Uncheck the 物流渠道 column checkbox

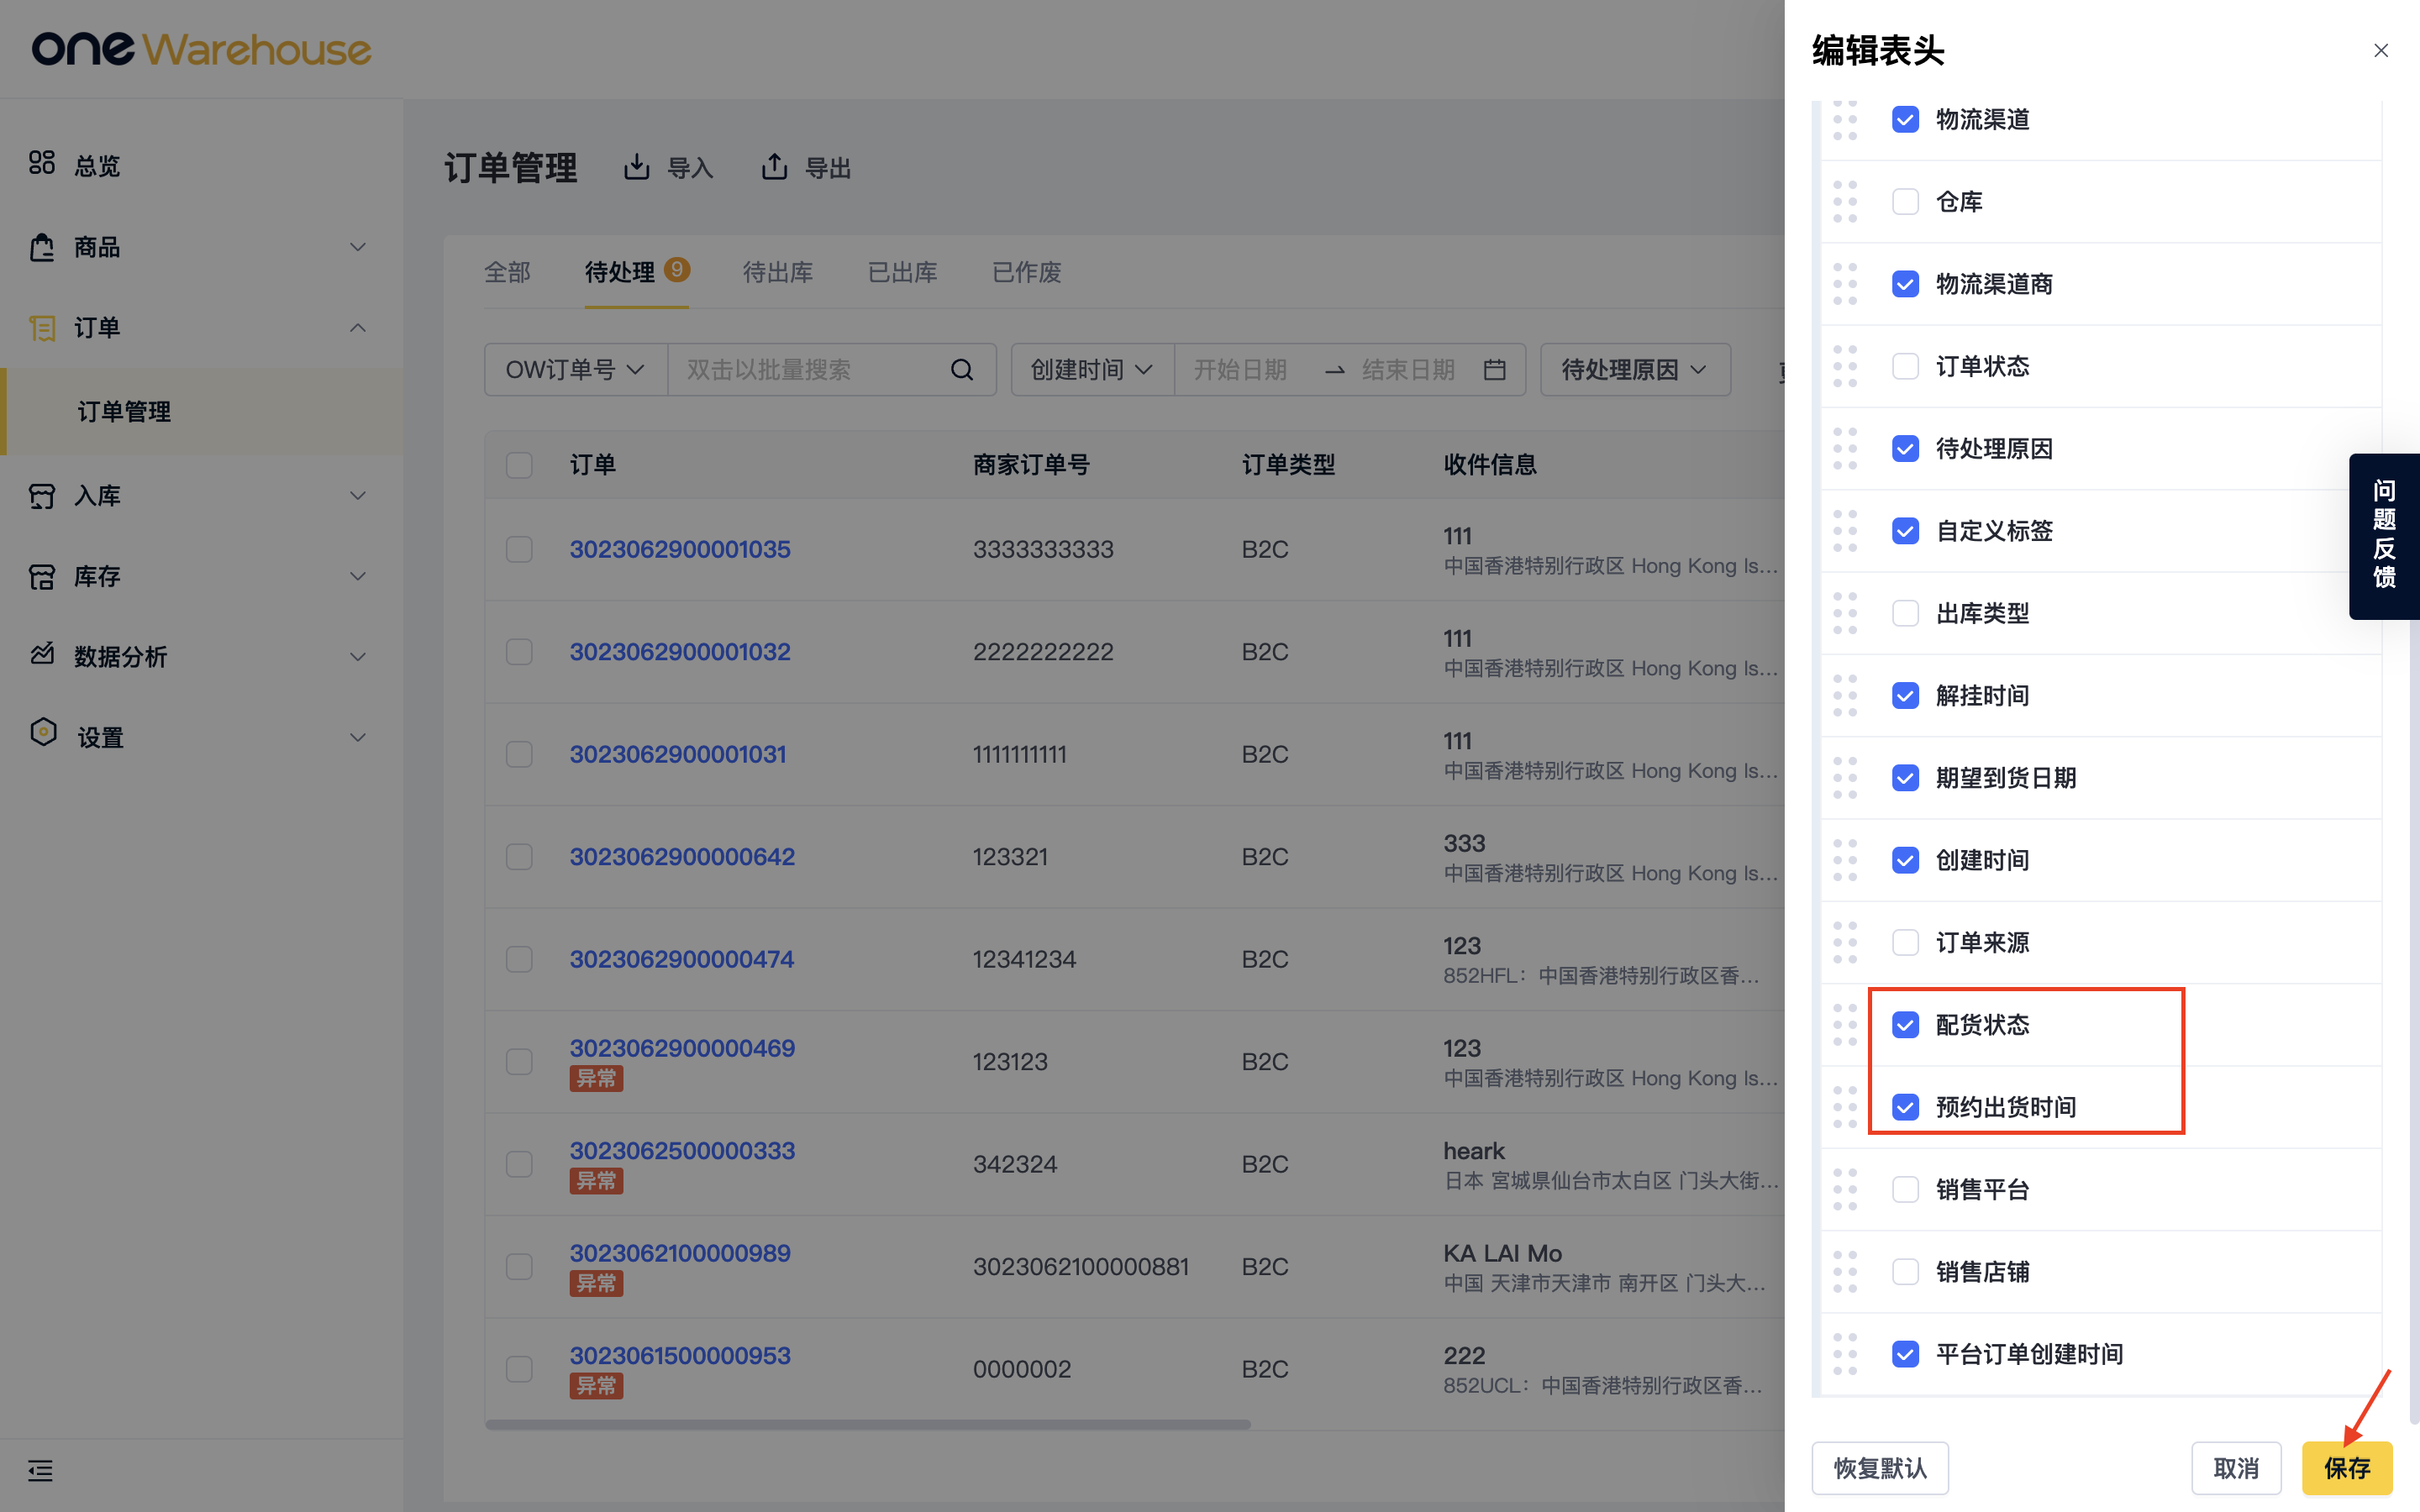click(1905, 120)
